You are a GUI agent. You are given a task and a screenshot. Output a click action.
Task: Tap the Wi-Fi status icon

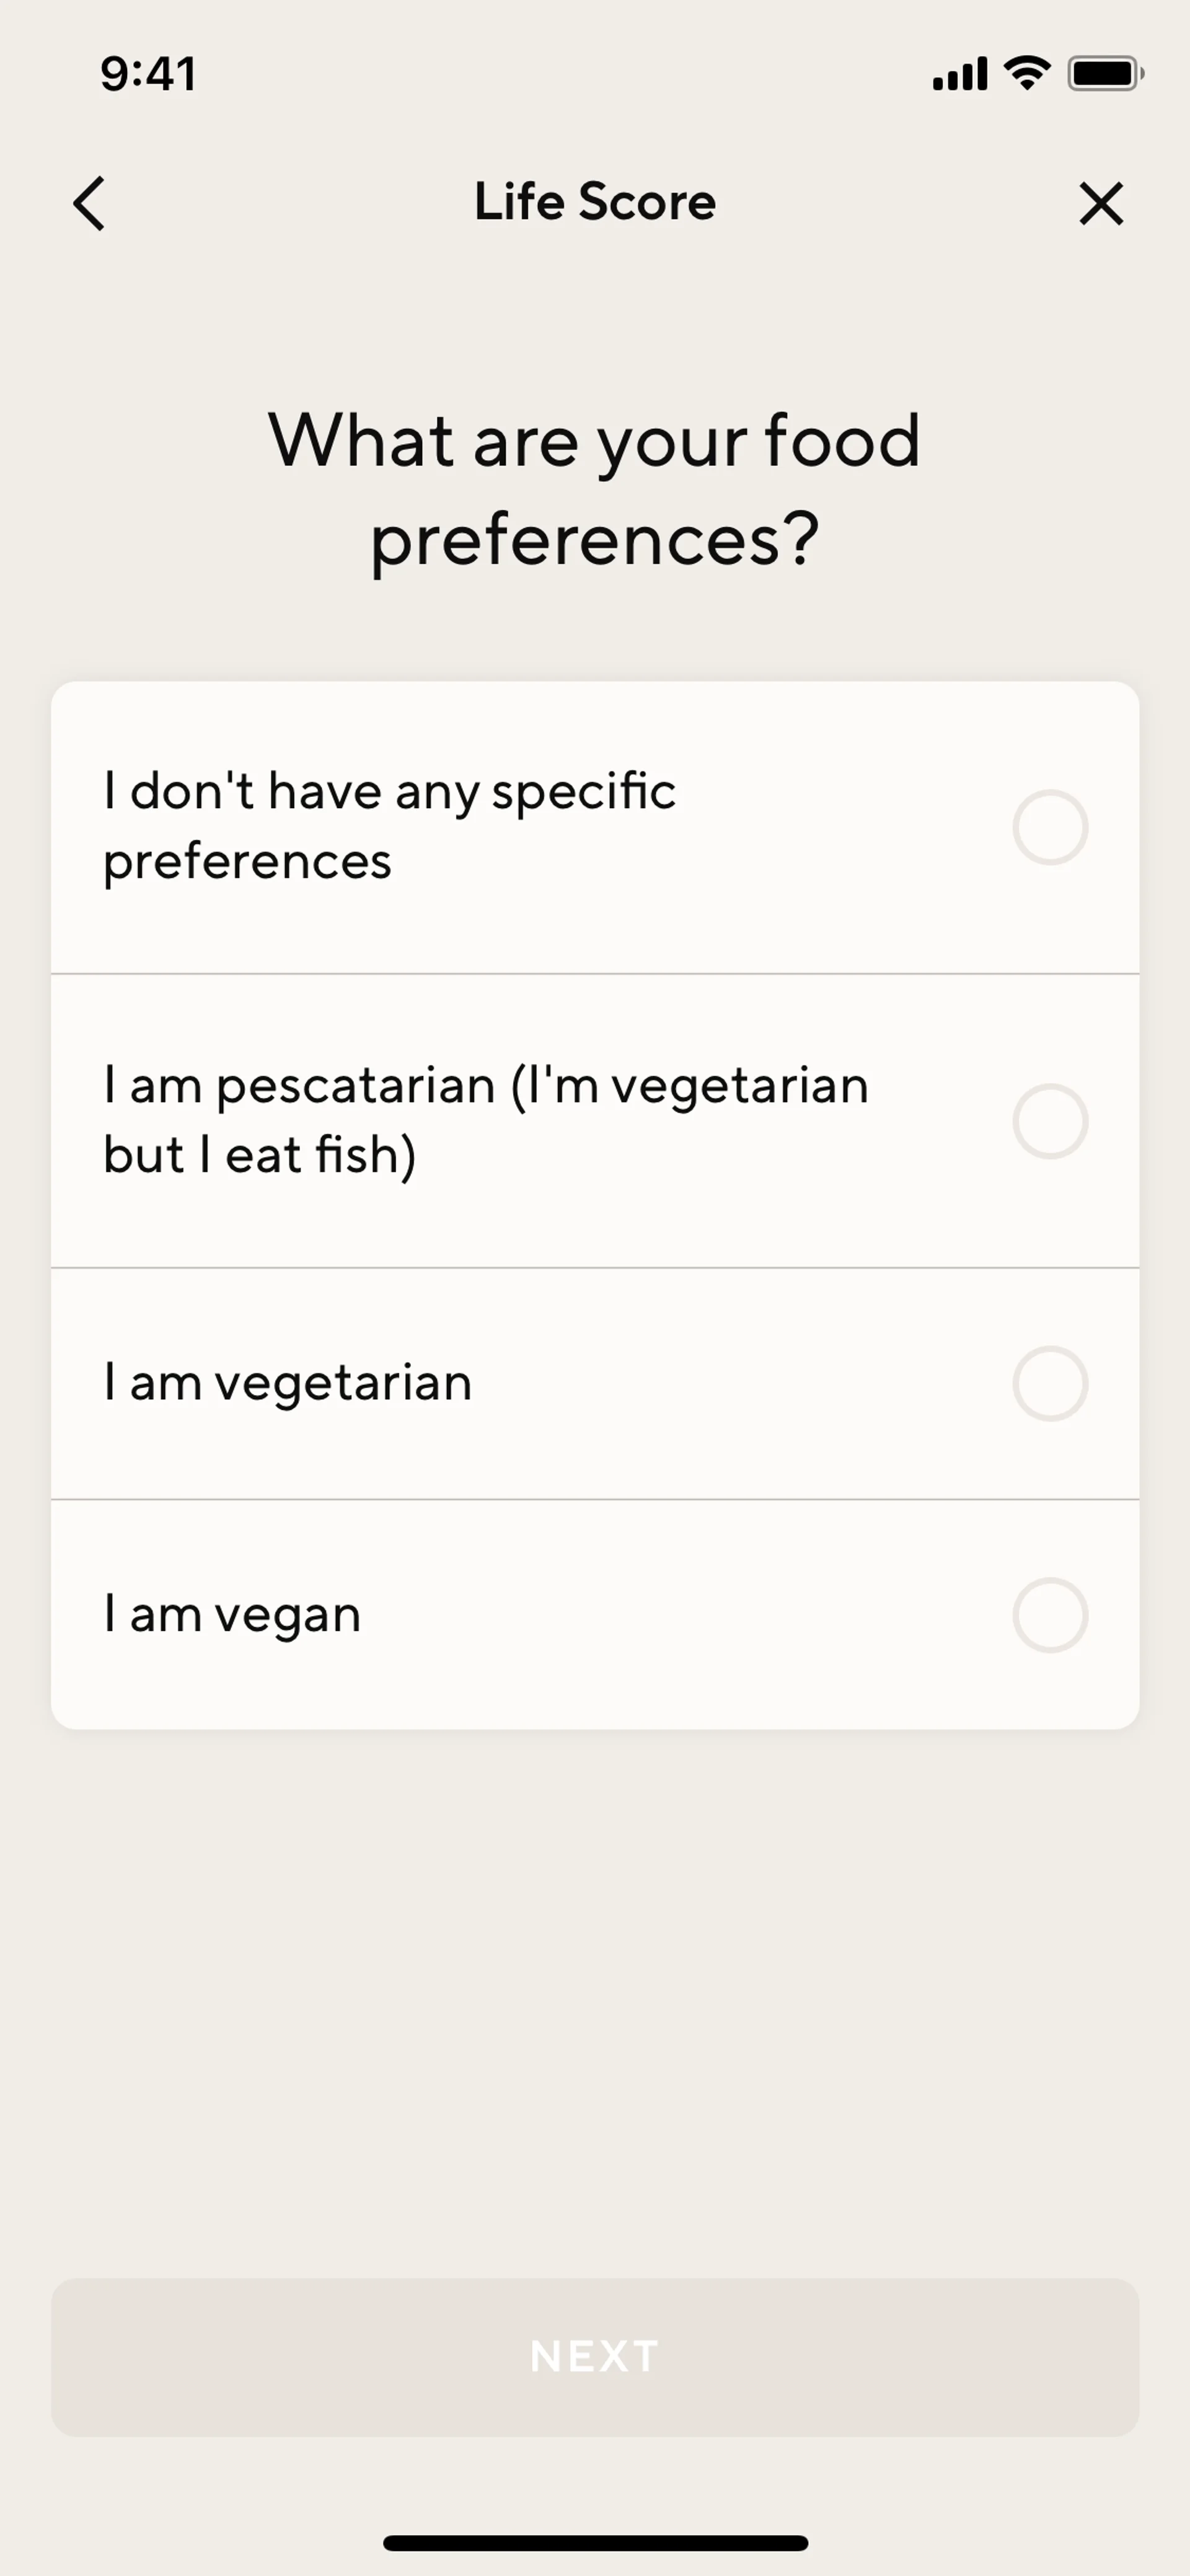tap(1027, 73)
